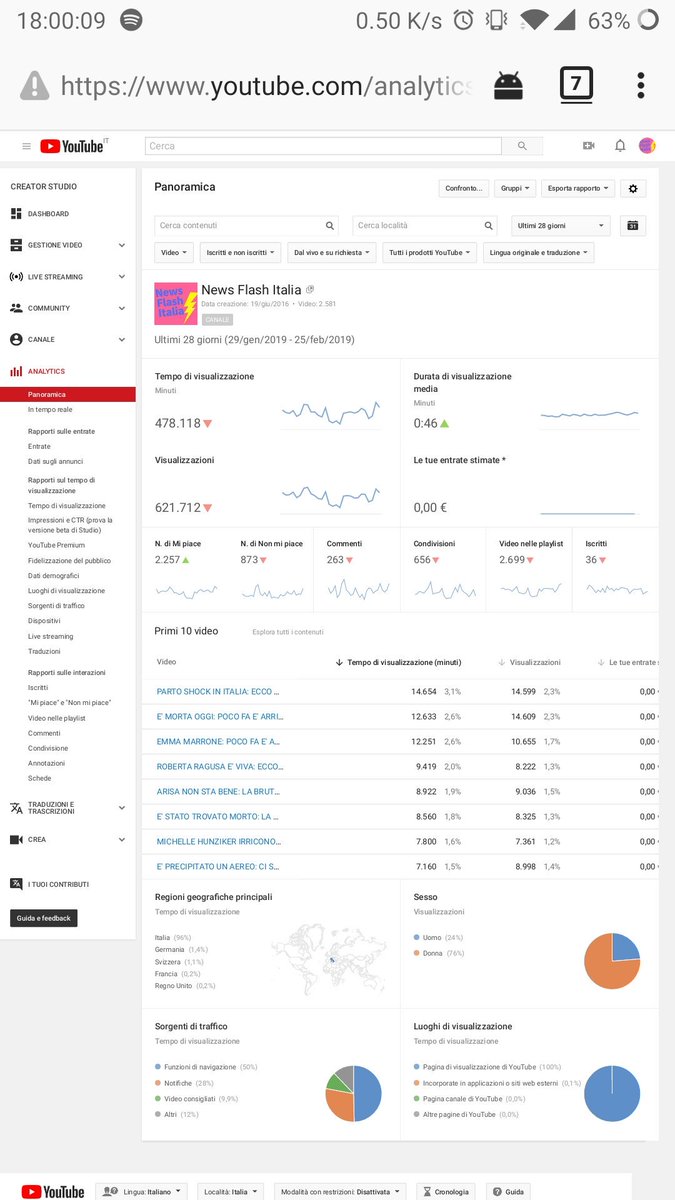Open Iscritti e non iscritti dropdown
The height and width of the screenshot is (1200, 675).
point(241,253)
